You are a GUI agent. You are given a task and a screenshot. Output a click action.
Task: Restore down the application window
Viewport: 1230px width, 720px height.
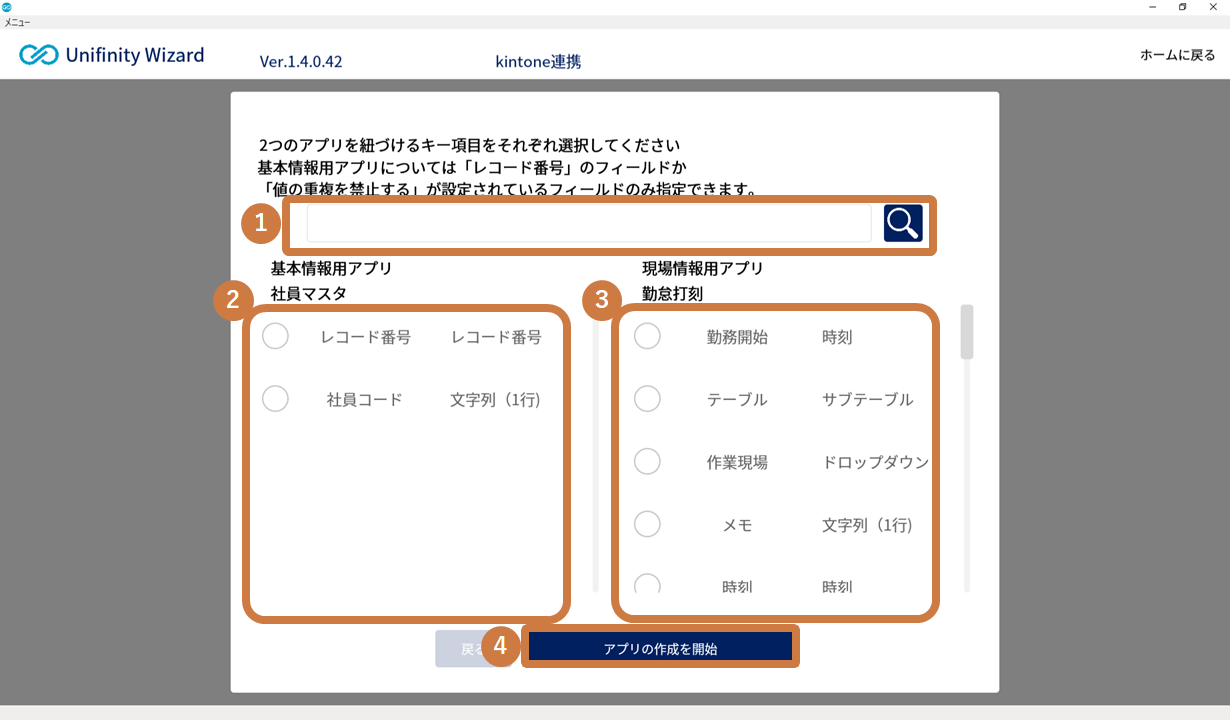(1182, 7)
